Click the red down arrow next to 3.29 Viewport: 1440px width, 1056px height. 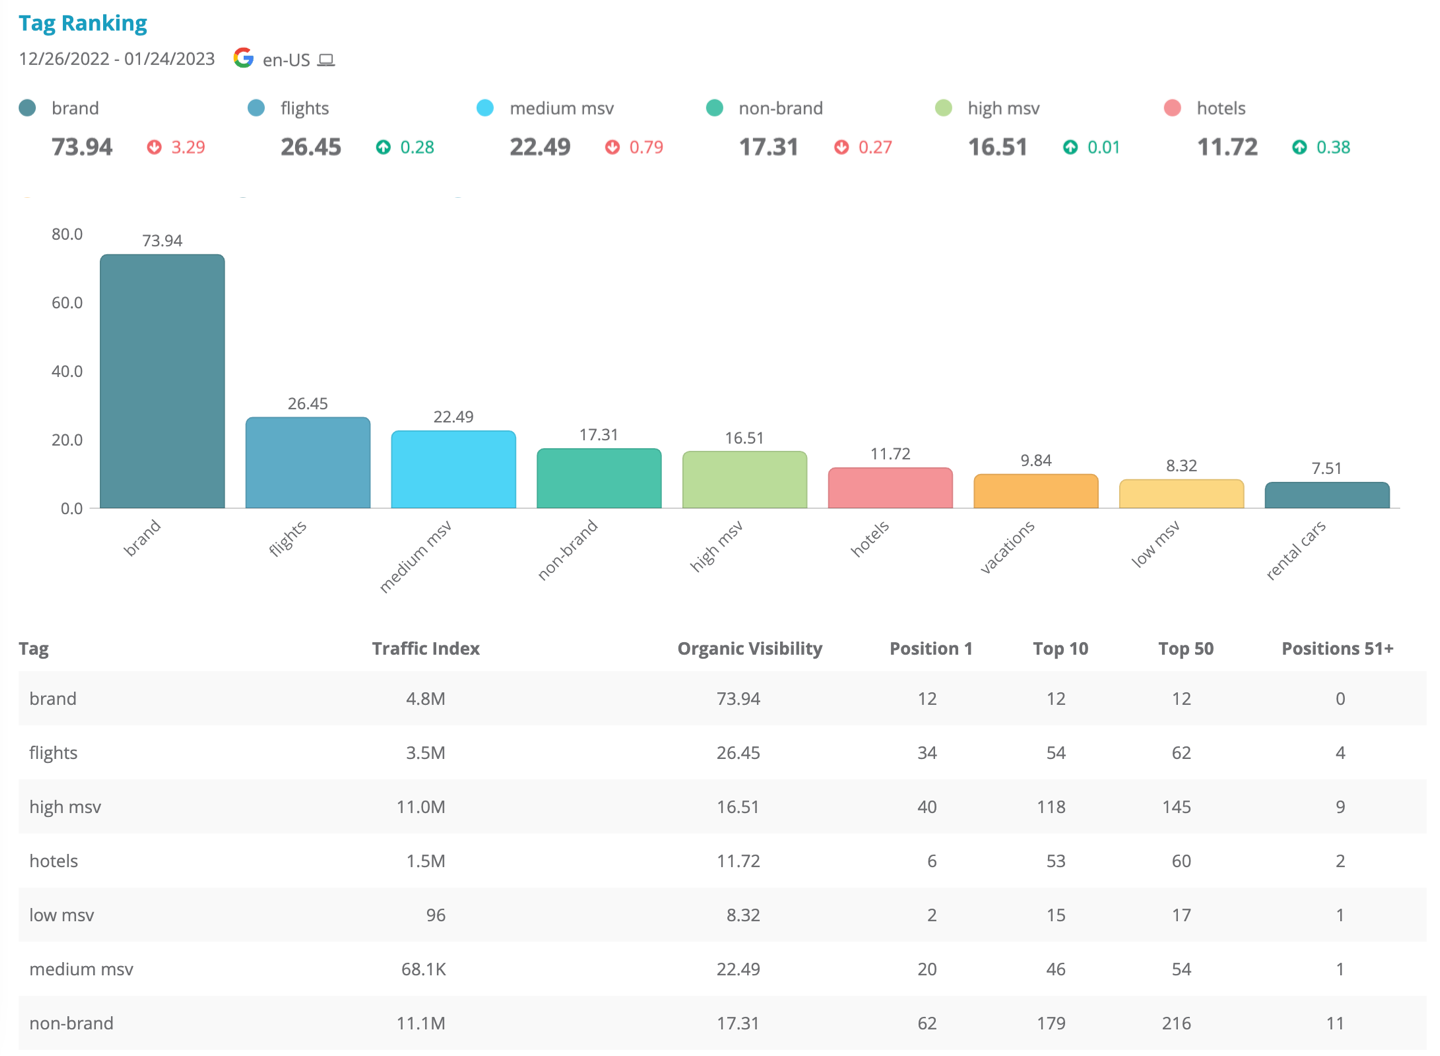pyautogui.click(x=154, y=147)
